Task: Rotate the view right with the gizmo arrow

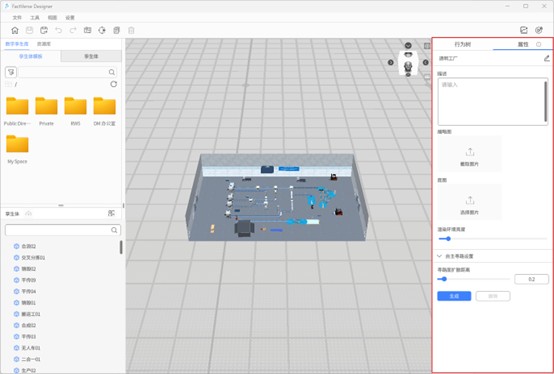Action: (426, 62)
